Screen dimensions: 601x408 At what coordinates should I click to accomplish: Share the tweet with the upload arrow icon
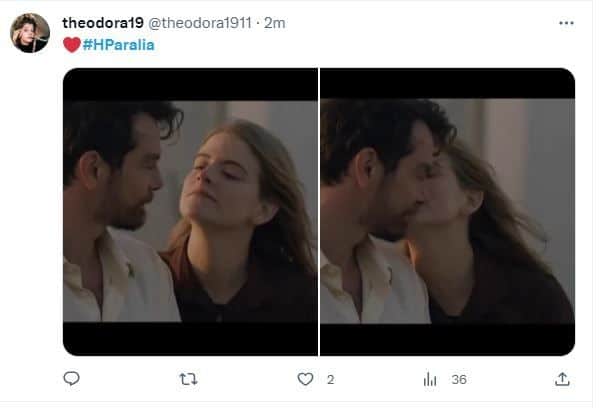(x=562, y=379)
